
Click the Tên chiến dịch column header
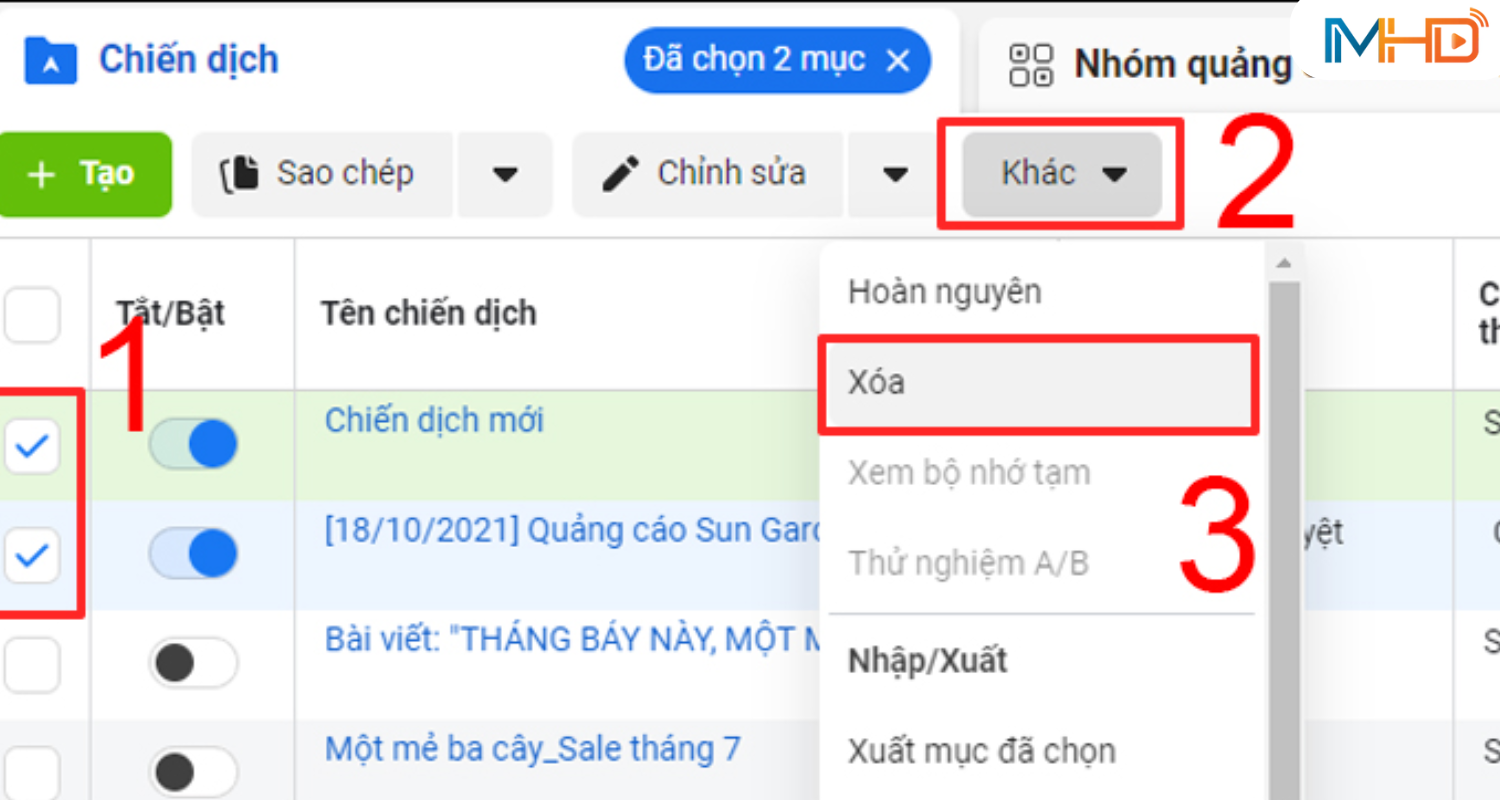(x=428, y=313)
